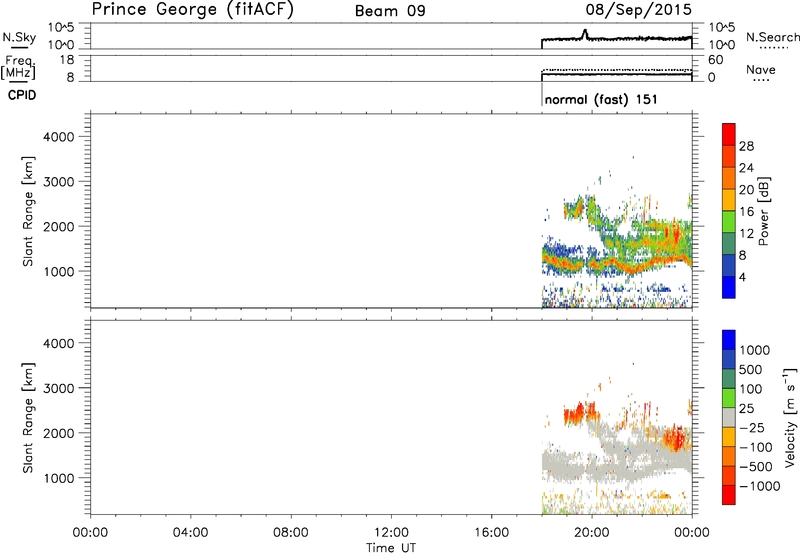Click the "4000" range label on the power panel
This screenshot has width=800, height=554.
click(x=59, y=137)
